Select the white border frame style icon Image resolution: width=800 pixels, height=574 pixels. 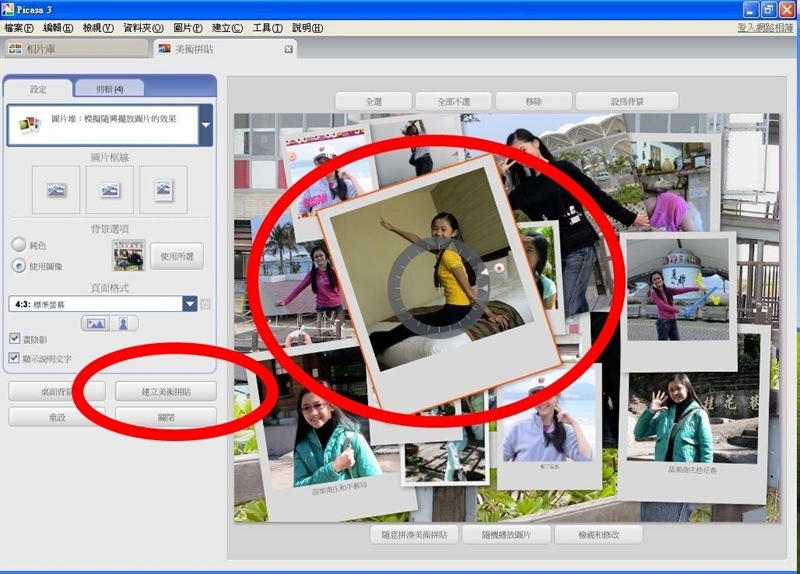[109, 189]
